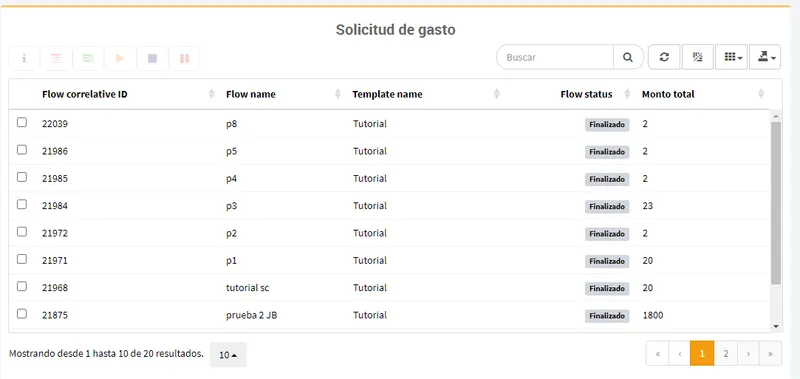Go to previous page with ‹ button
Screen dimensions: 800x379
(680, 353)
